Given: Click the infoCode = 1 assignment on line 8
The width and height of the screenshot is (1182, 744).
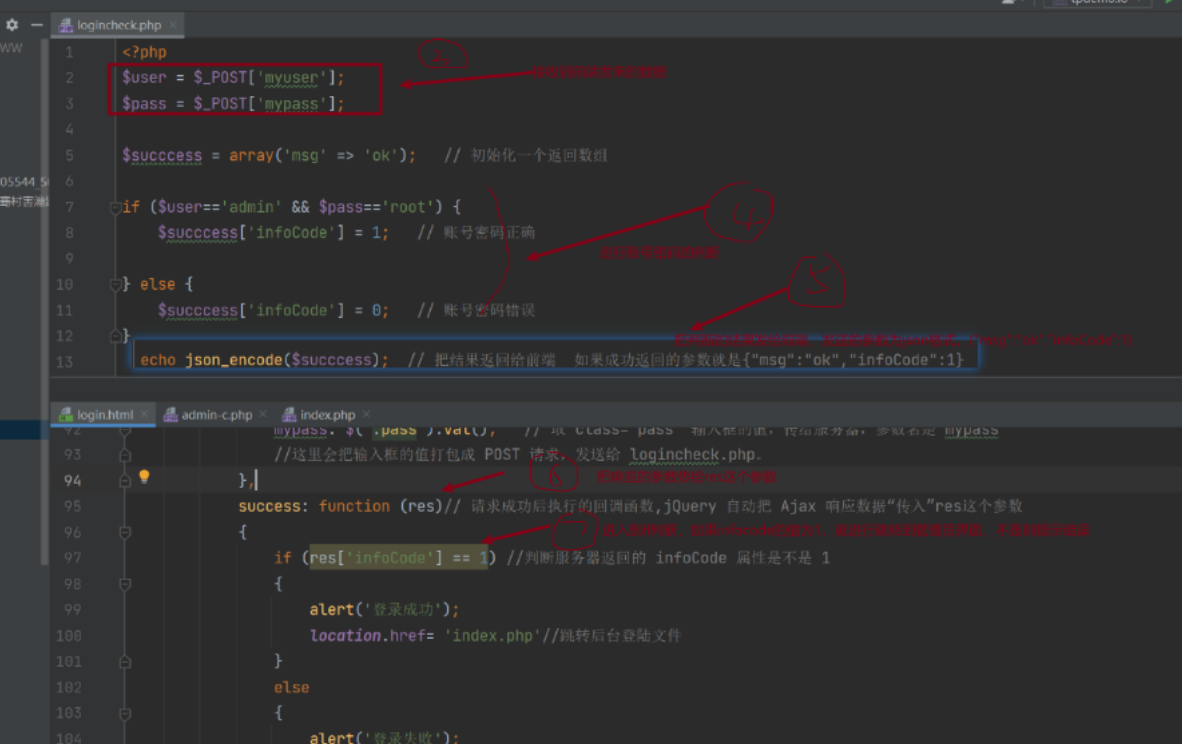Looking at the screenshot, I should pyautogui.click(x=273, y=233).
